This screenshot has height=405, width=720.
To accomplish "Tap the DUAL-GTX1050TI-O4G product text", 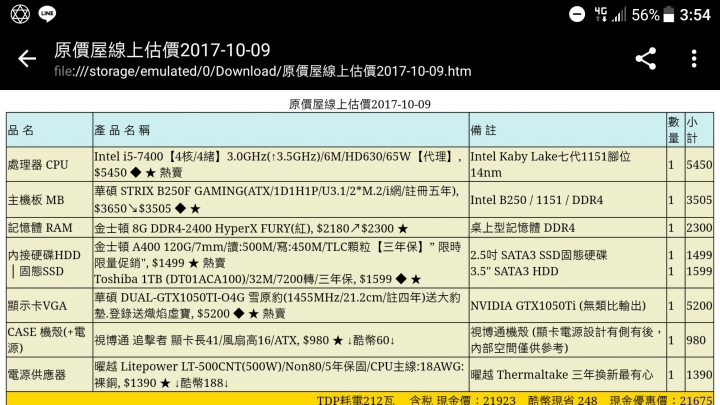I will pyautogui.click(x=277, y=305).
